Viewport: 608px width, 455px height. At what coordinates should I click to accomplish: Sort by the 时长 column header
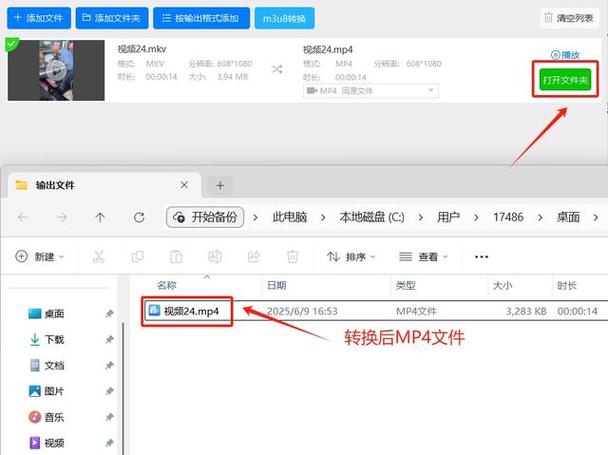[x=567, y=285]
